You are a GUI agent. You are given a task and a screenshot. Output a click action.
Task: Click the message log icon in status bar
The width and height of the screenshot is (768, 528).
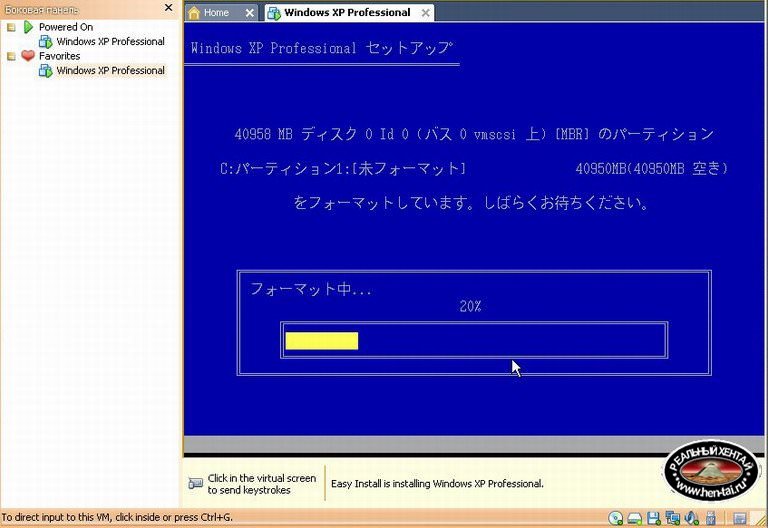[x=739, y=518]
